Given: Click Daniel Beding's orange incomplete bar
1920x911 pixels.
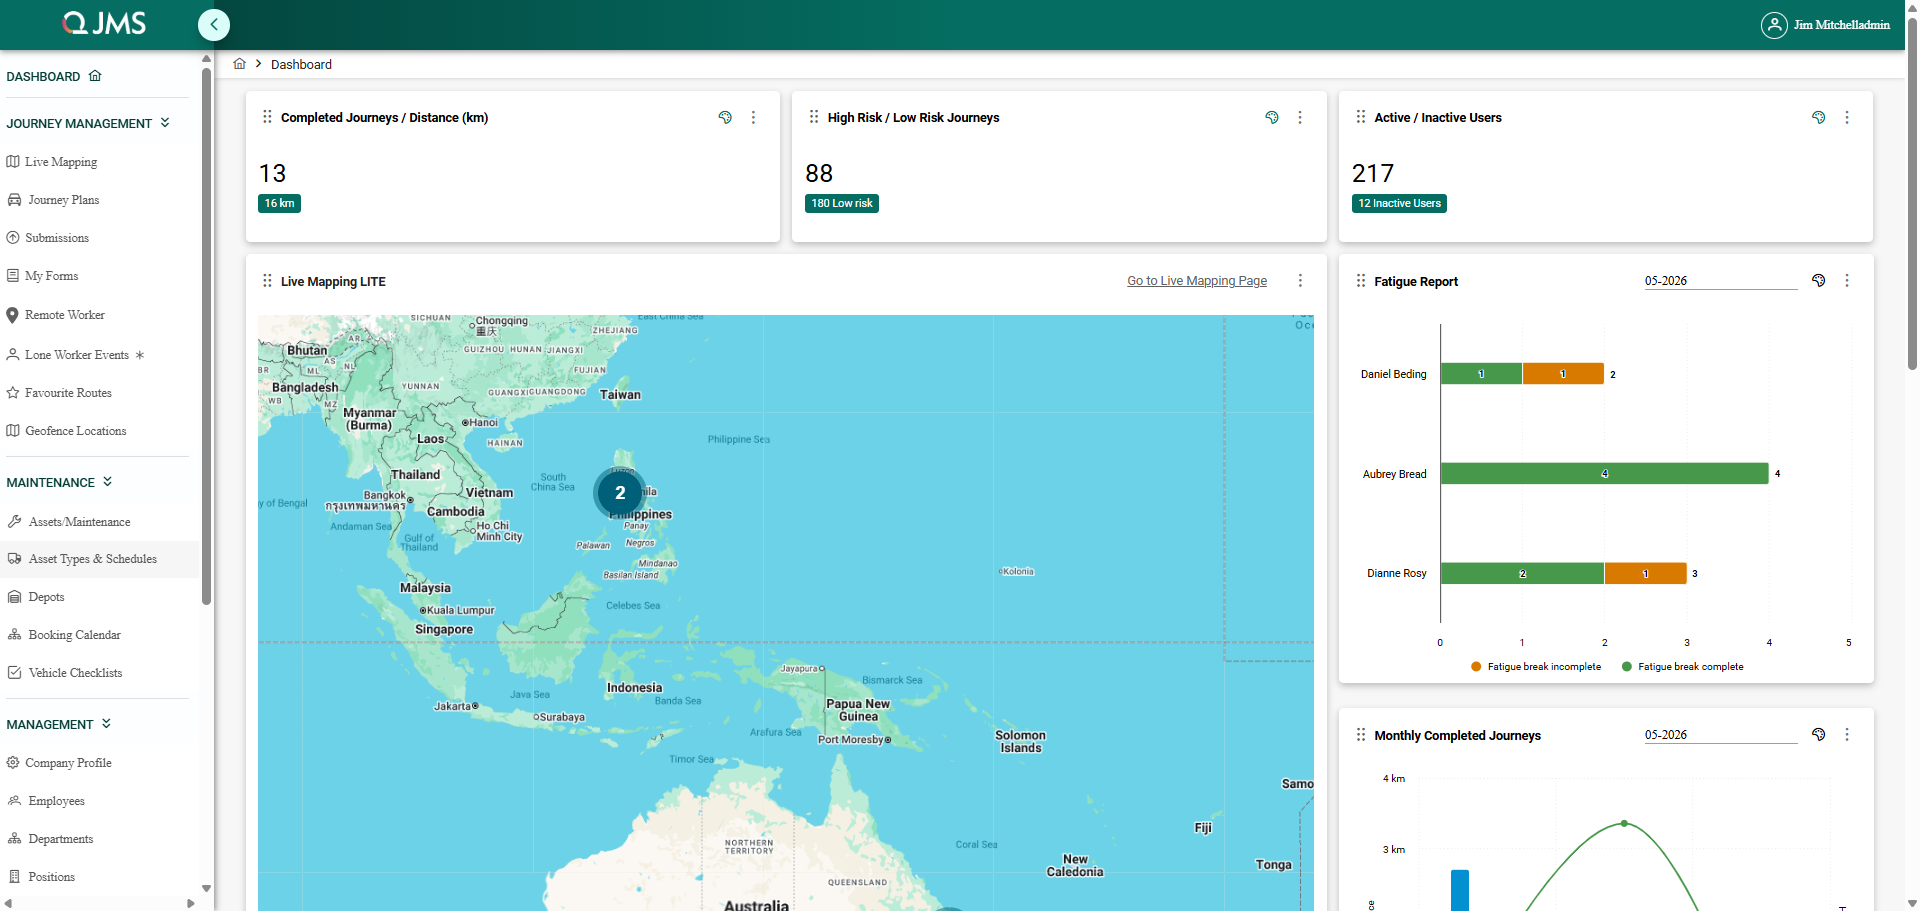Looking at the screenshot, I should [x=1563, y=374].
